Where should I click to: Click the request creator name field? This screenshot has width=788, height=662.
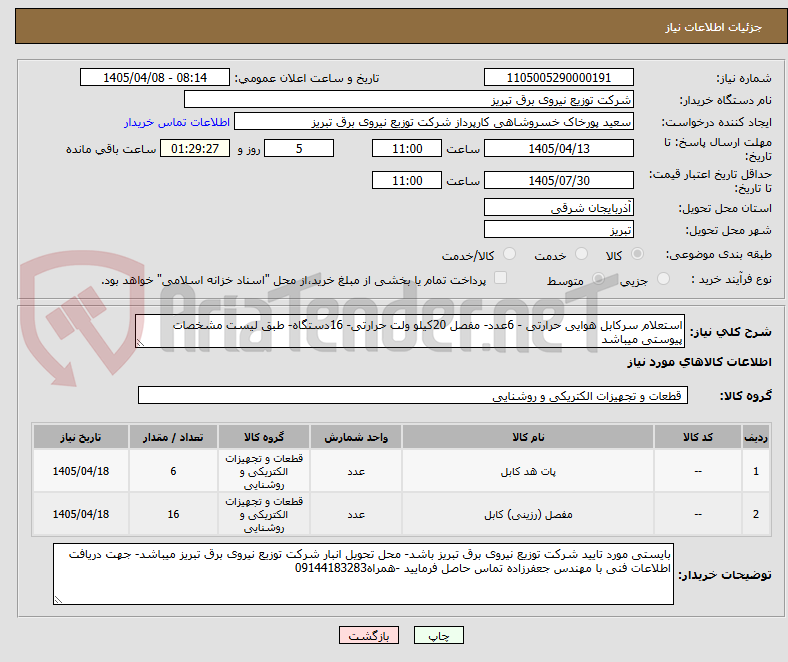tap(434, 122)
